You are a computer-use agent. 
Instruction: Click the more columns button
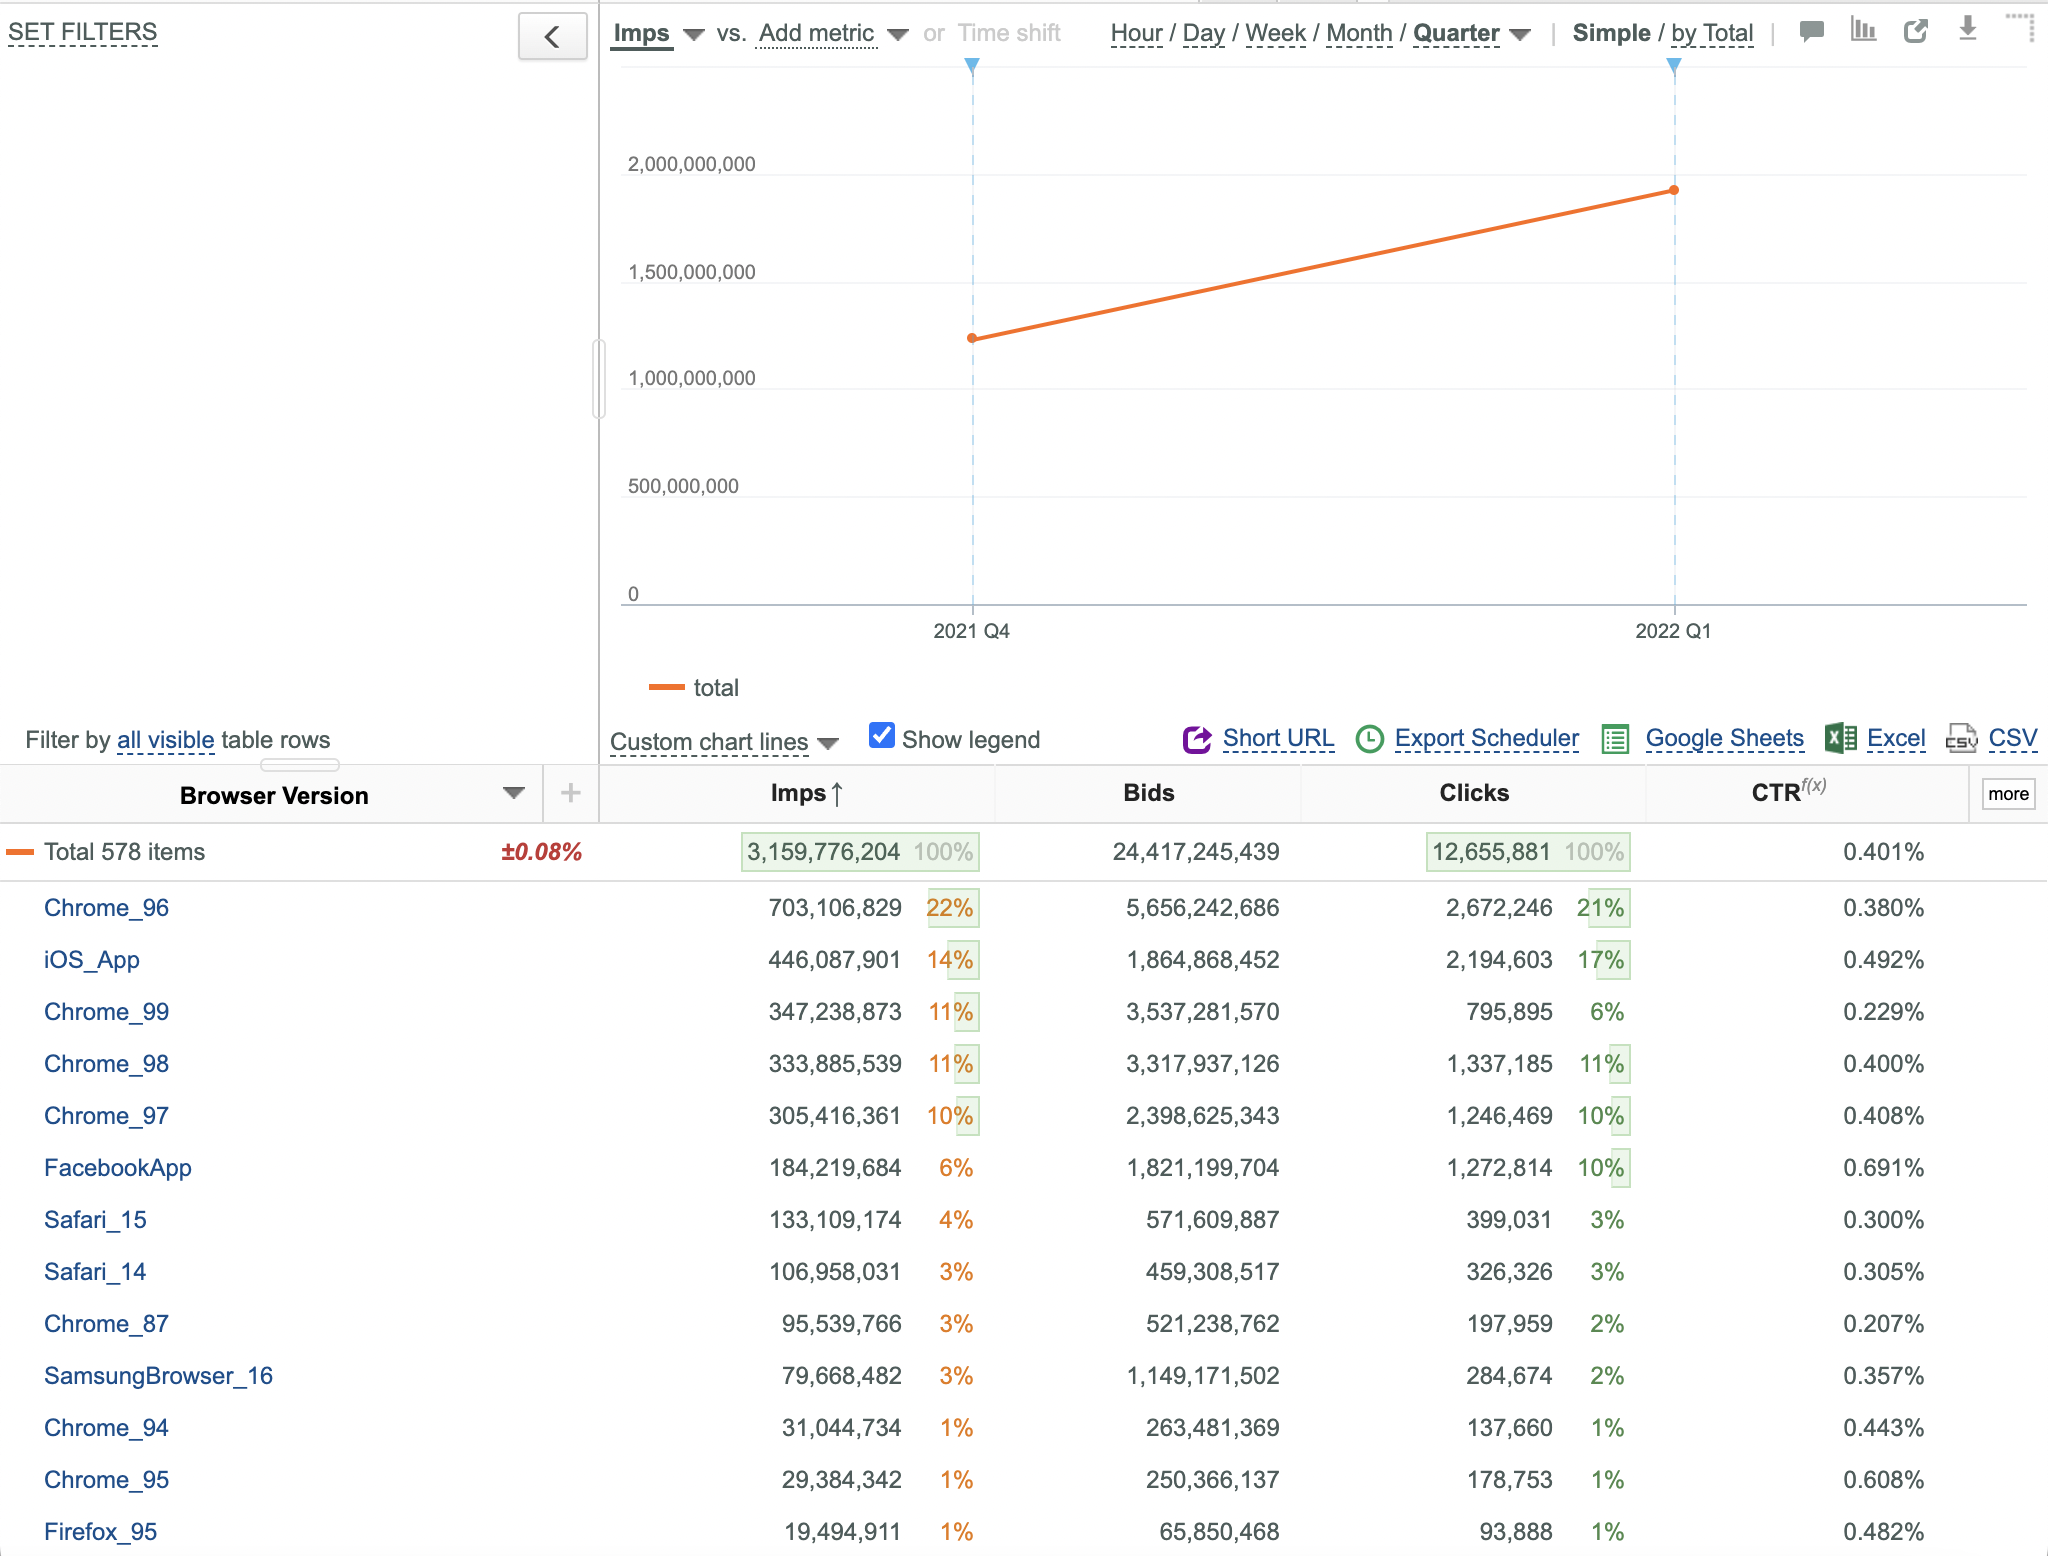tap(2008, 794)
